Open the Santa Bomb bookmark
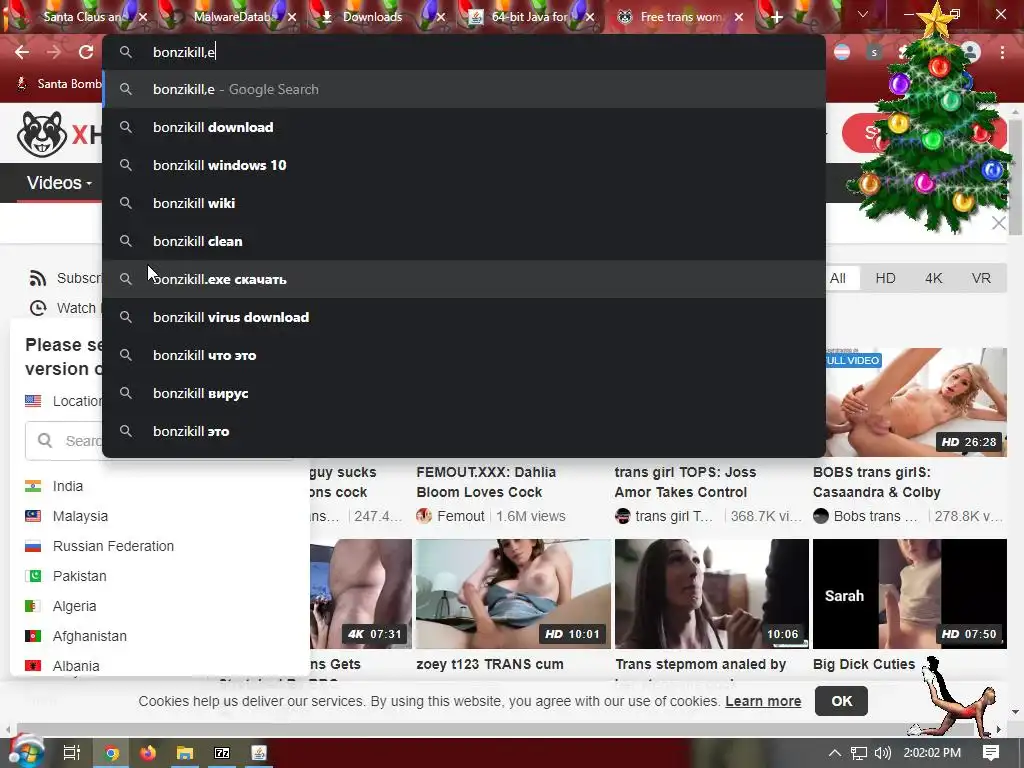 [x=59, y=84]
